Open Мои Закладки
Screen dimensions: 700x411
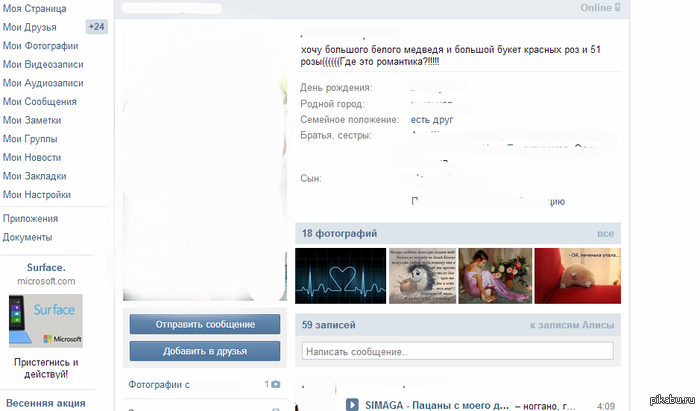(34, 176)
